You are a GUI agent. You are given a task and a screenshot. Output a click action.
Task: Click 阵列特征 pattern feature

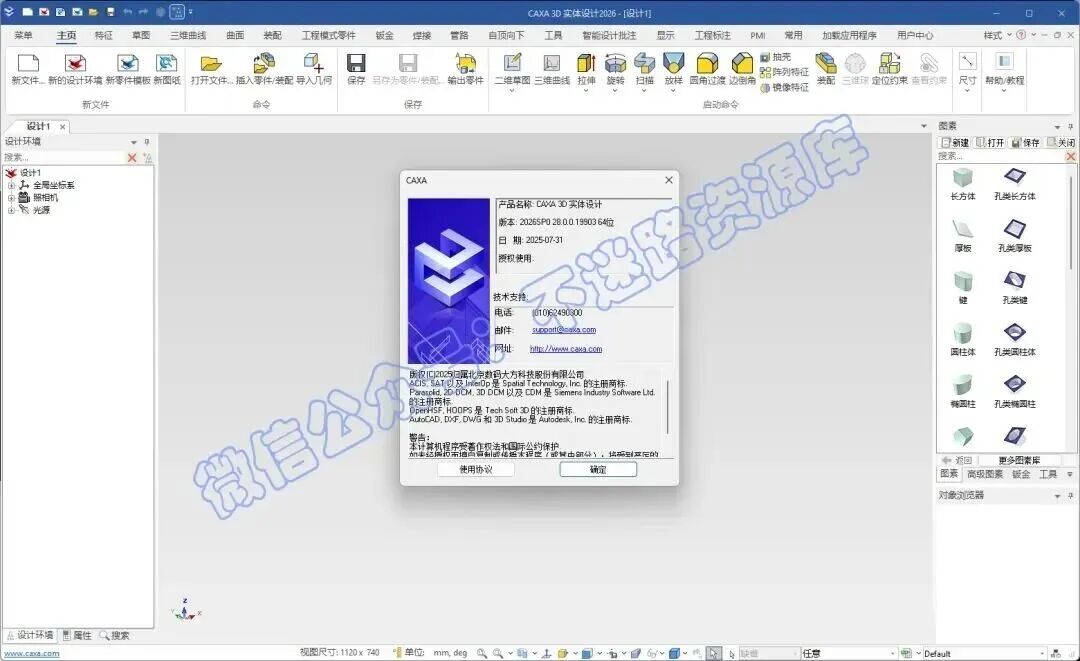pos(785,72)
